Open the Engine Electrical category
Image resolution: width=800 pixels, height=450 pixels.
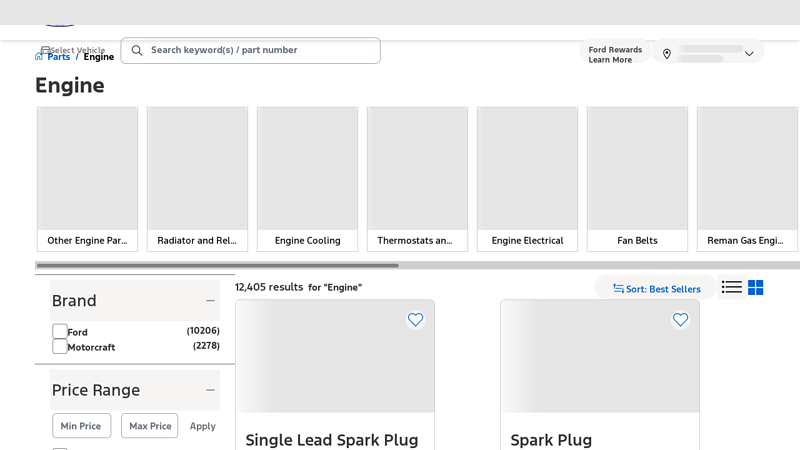(528, 179)
